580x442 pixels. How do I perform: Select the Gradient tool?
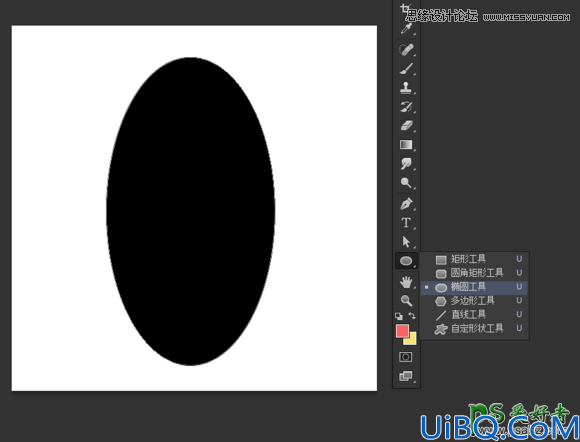[406, 144]
